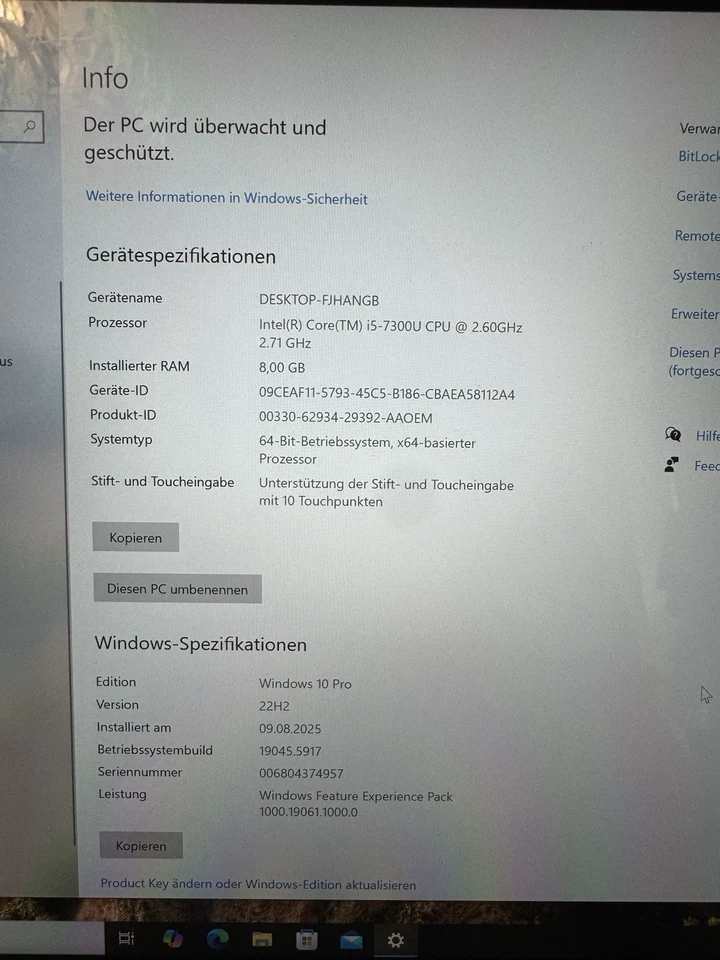This screenshot has height=960, width=720.
Task: Click the Info page title
Action: tap(105, 78)
